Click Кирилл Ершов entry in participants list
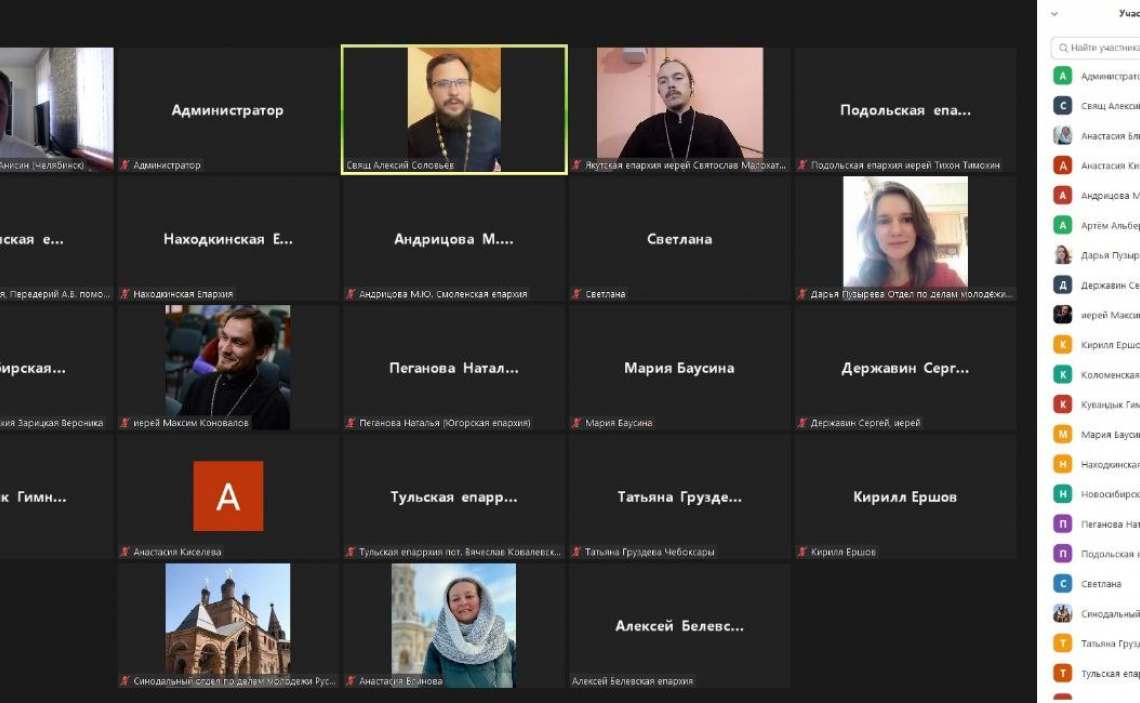The width and height of the screenshot is (1140, 703). point(1108,344)
